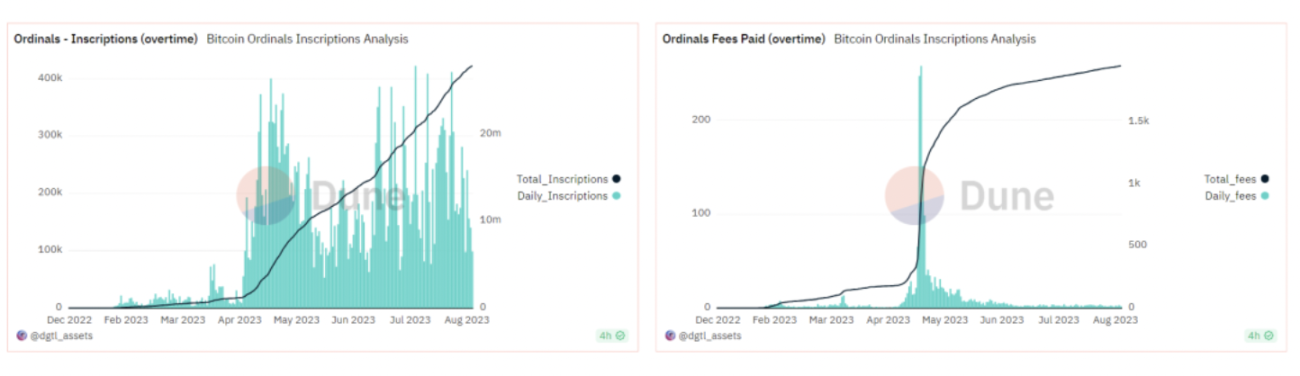
Task: Click the teal Daily_fees legend dot
Action: point(1265,196)
